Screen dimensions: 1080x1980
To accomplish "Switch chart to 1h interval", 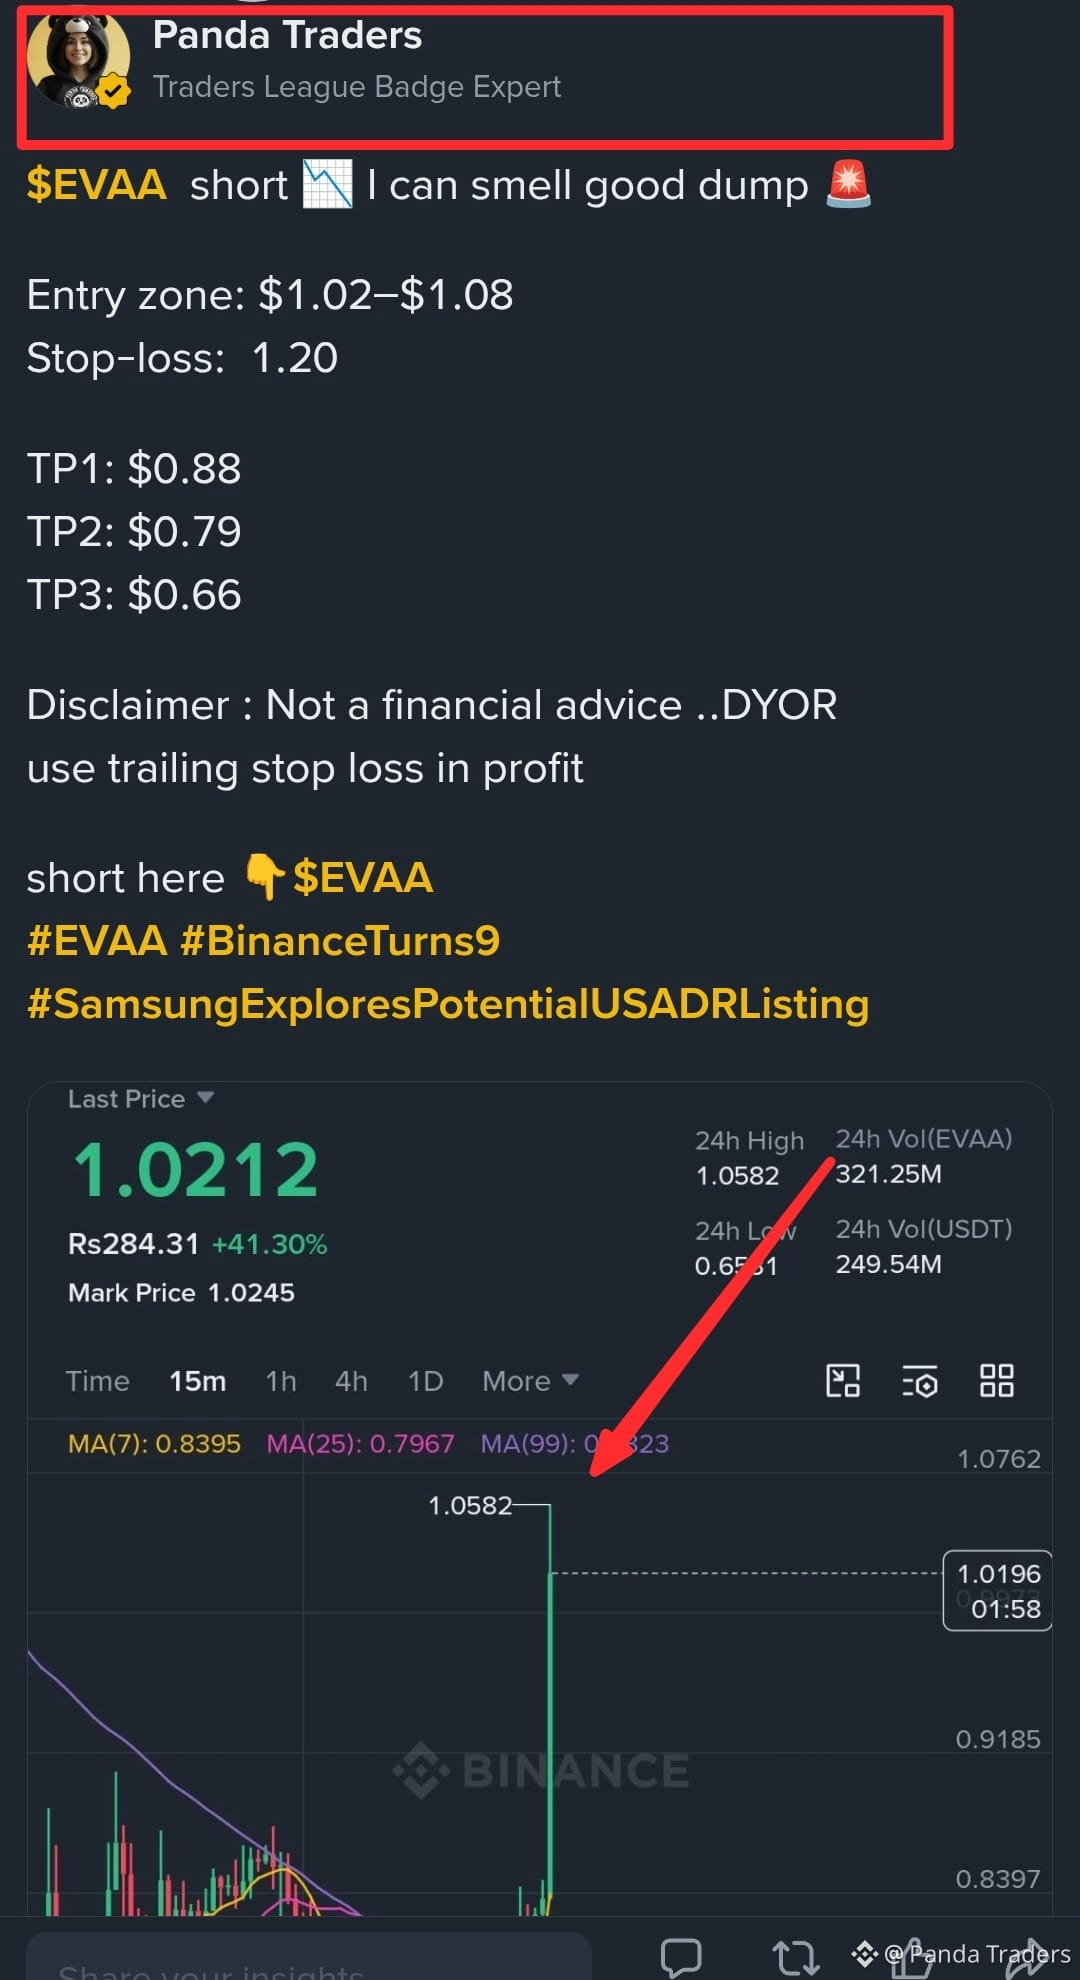I will (281, 1381).
